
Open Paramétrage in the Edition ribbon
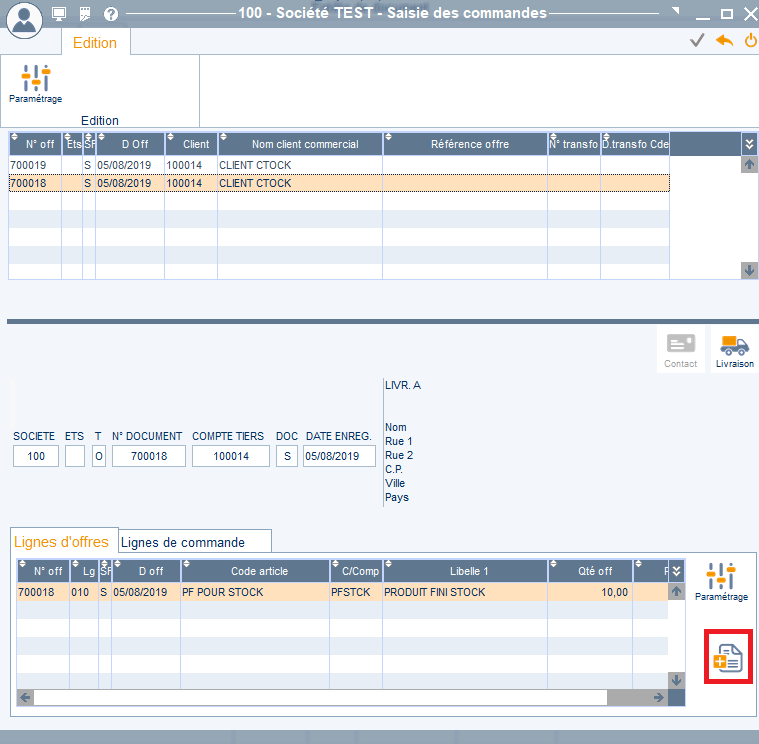36,84
